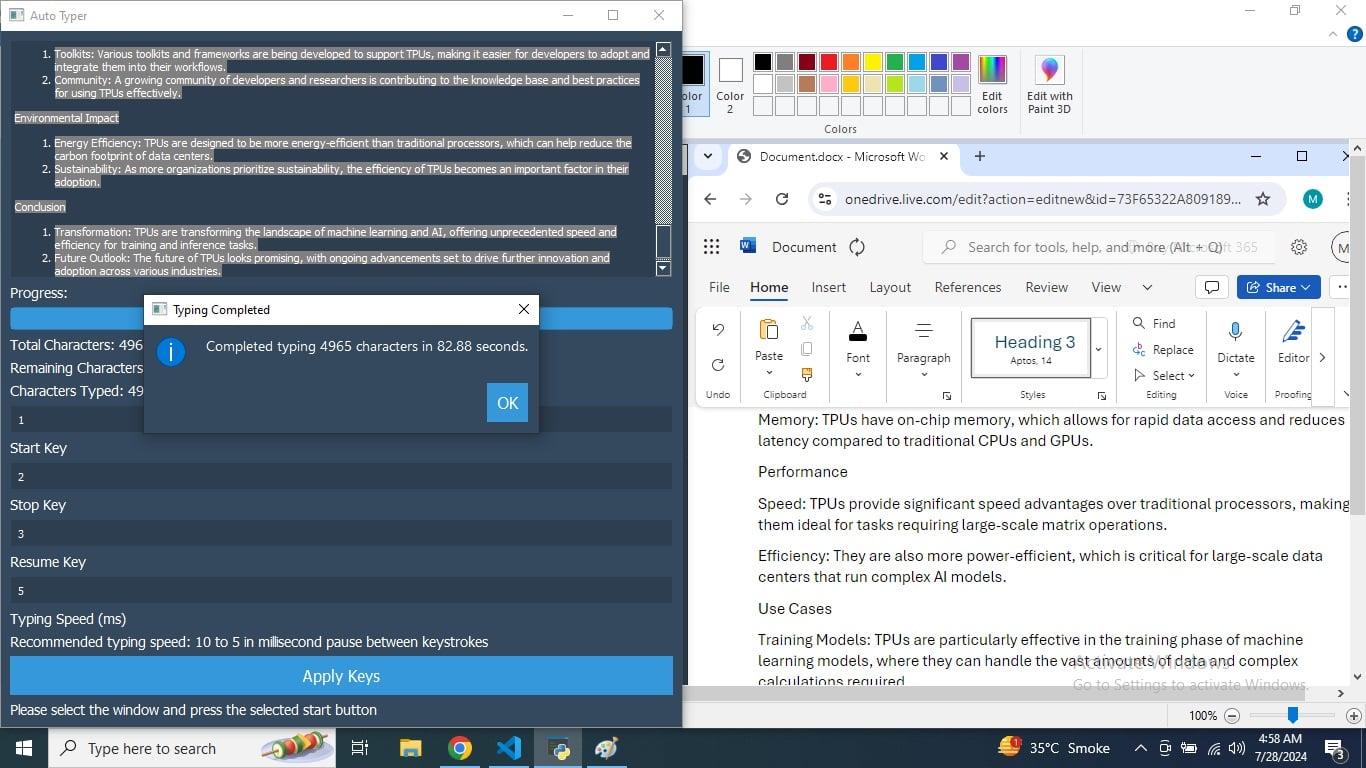
Task: Click the Paste clipboard icon in Word
Action: pos(769,331)
